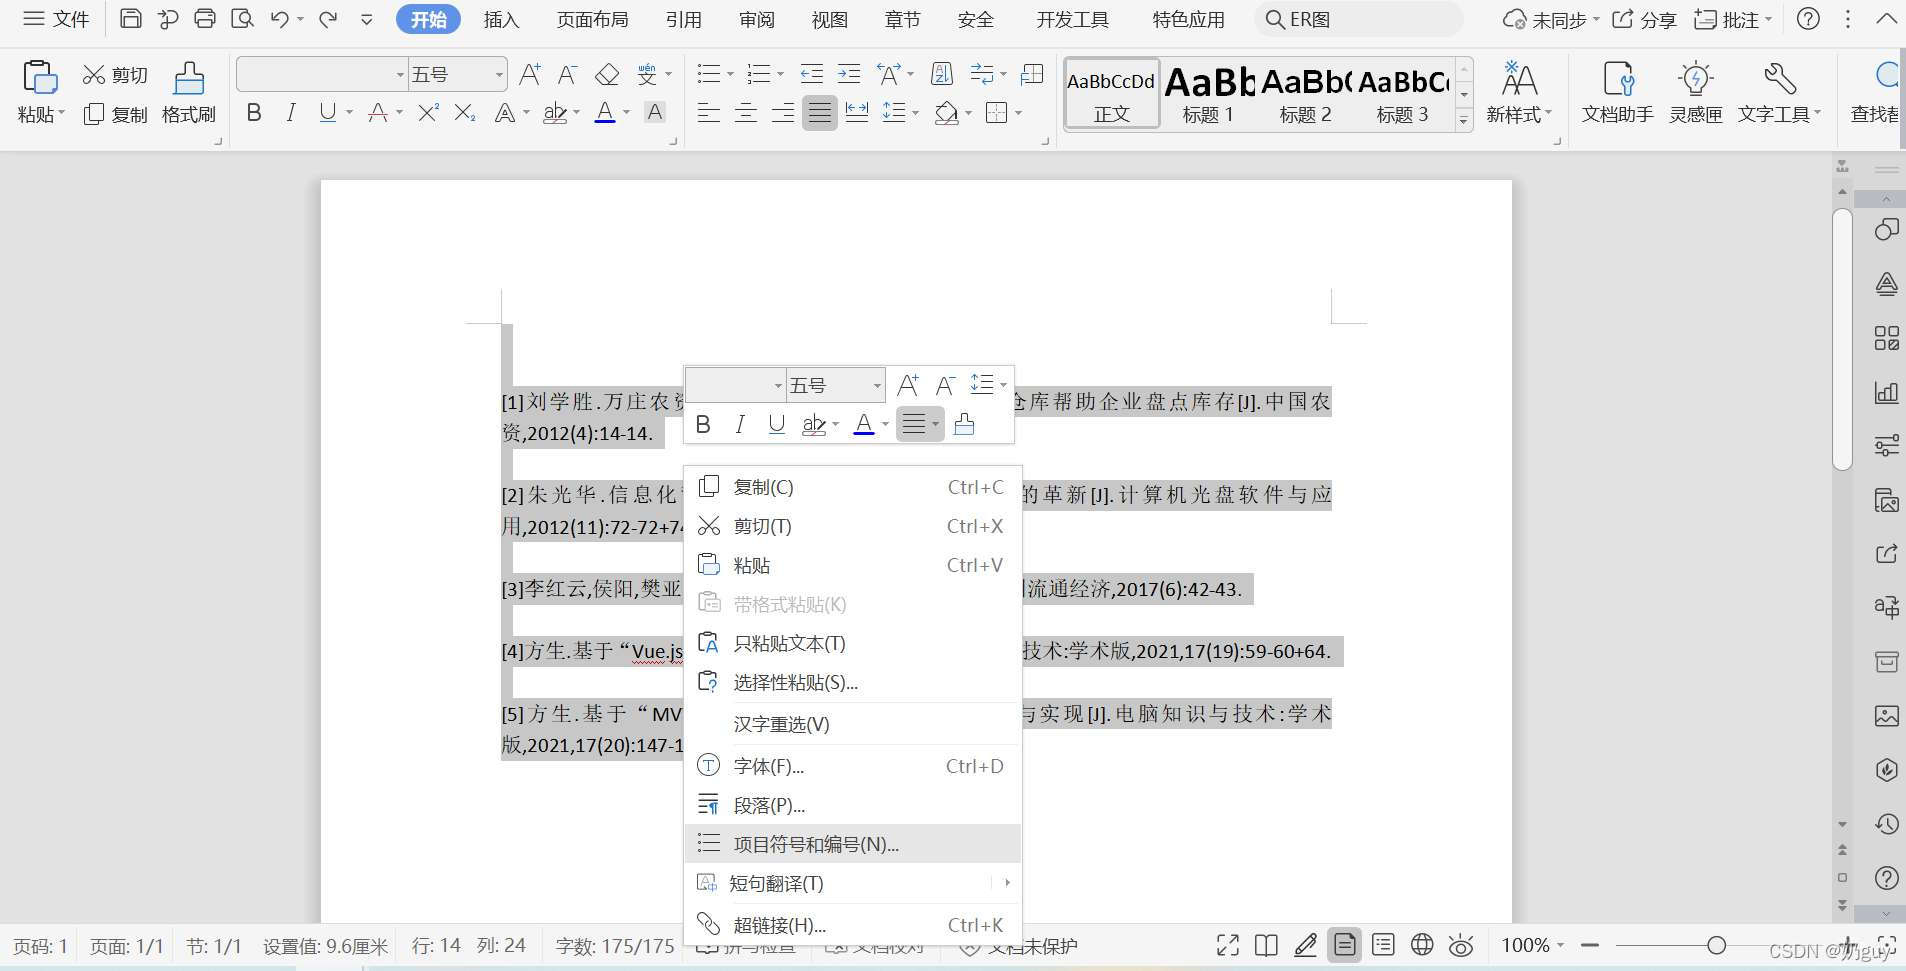Switch to the Insert (插入) ribbon tab
The height and width of the screenshot is (971, 1906).
pyautogui.click(x=501, y=19)
